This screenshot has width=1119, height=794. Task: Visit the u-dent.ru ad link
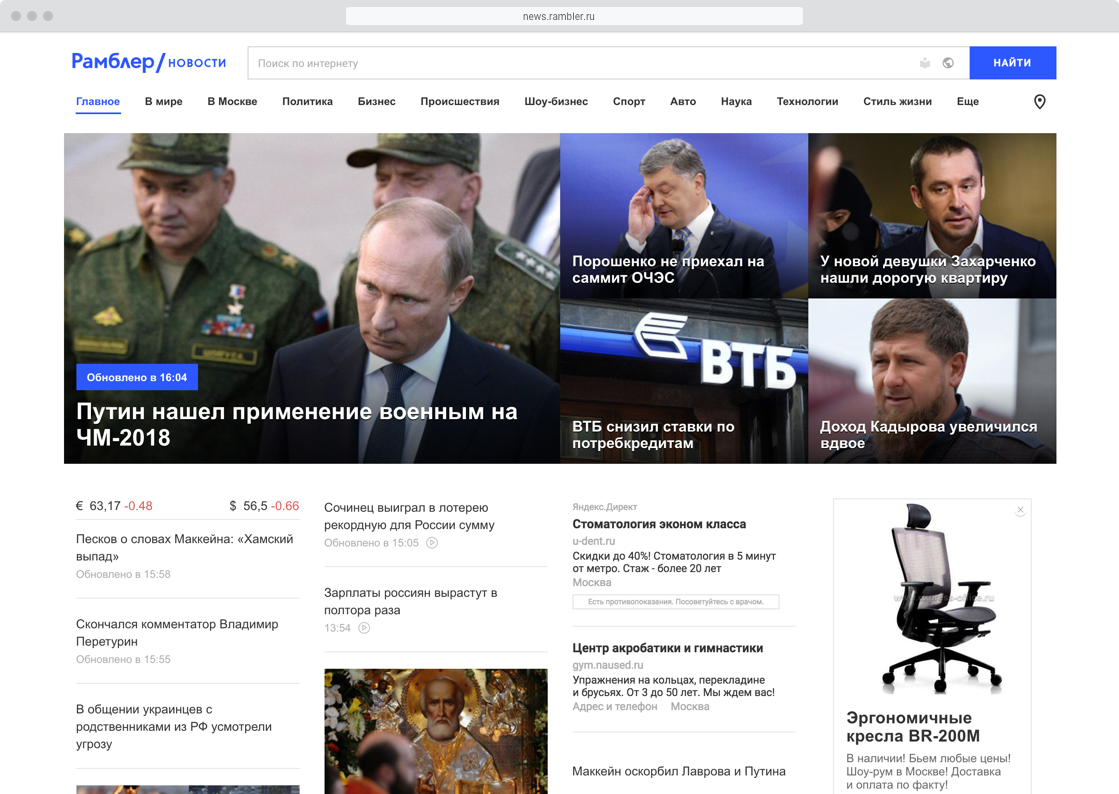[x=593, y=541]
